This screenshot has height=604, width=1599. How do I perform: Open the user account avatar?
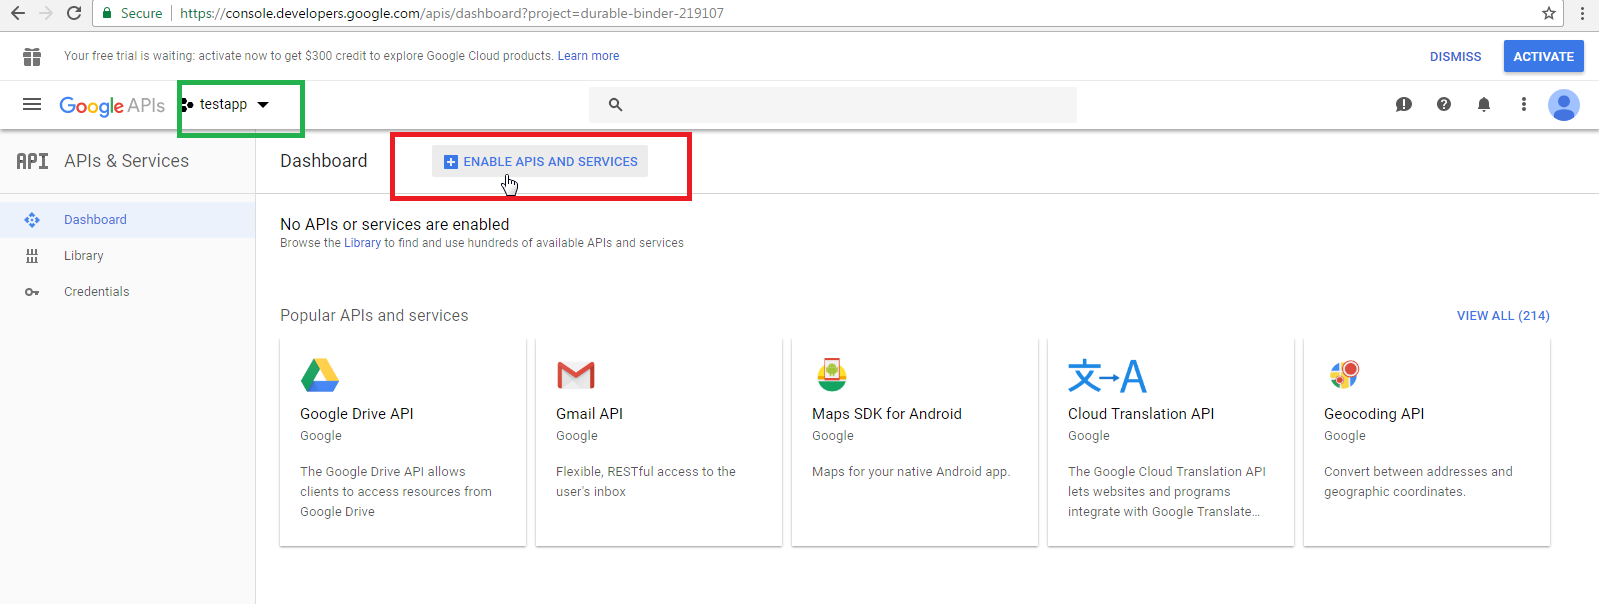coord(1564,104)
